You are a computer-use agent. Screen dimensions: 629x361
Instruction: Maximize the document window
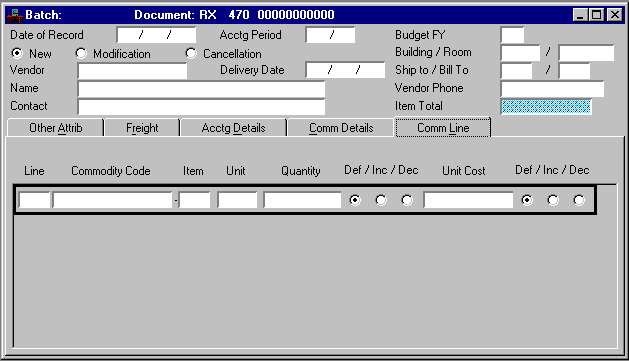(x=597, y=15)
